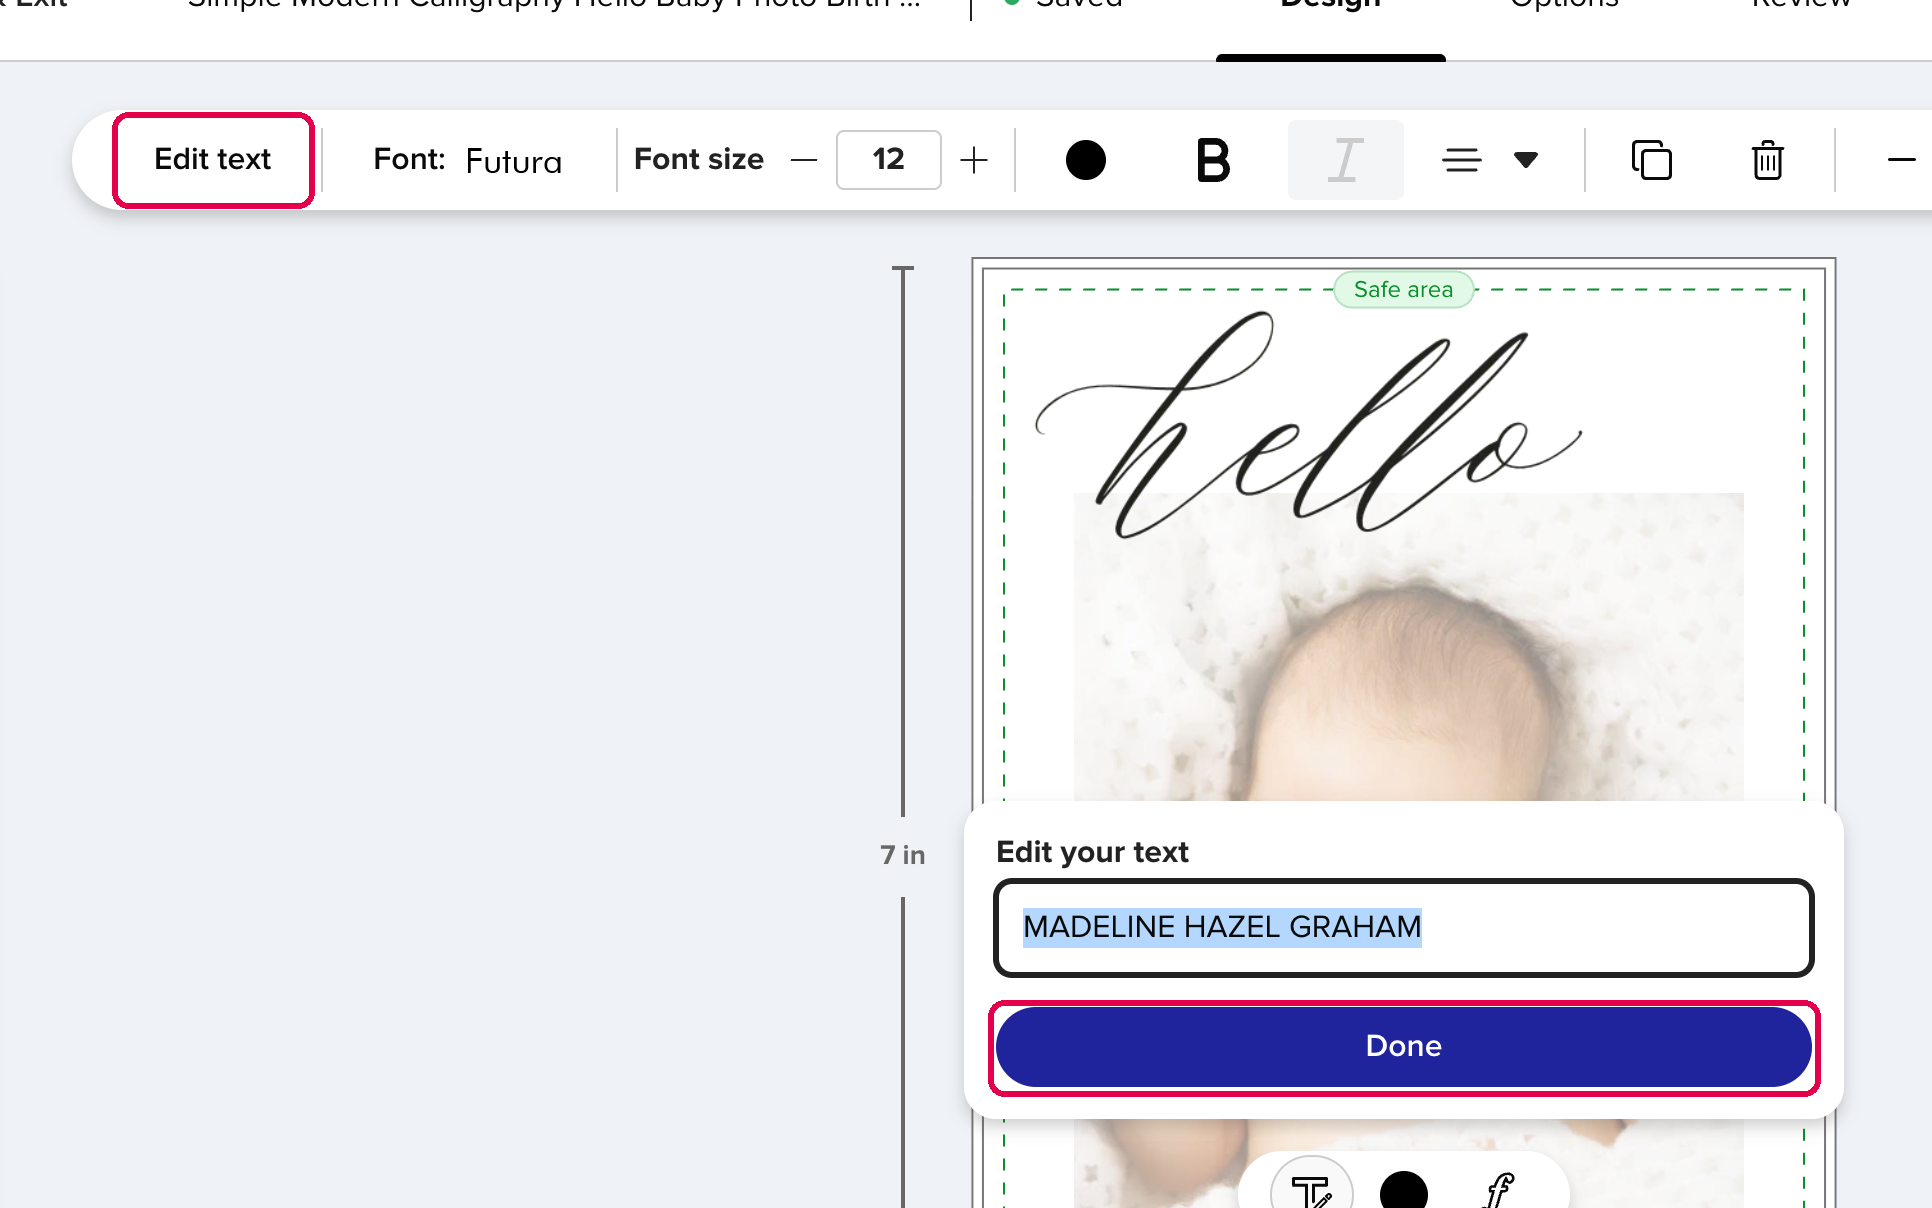Delete the selected element with trash icon
The height and width of the screenshot is (1208, 1932).
point(1767,160)
